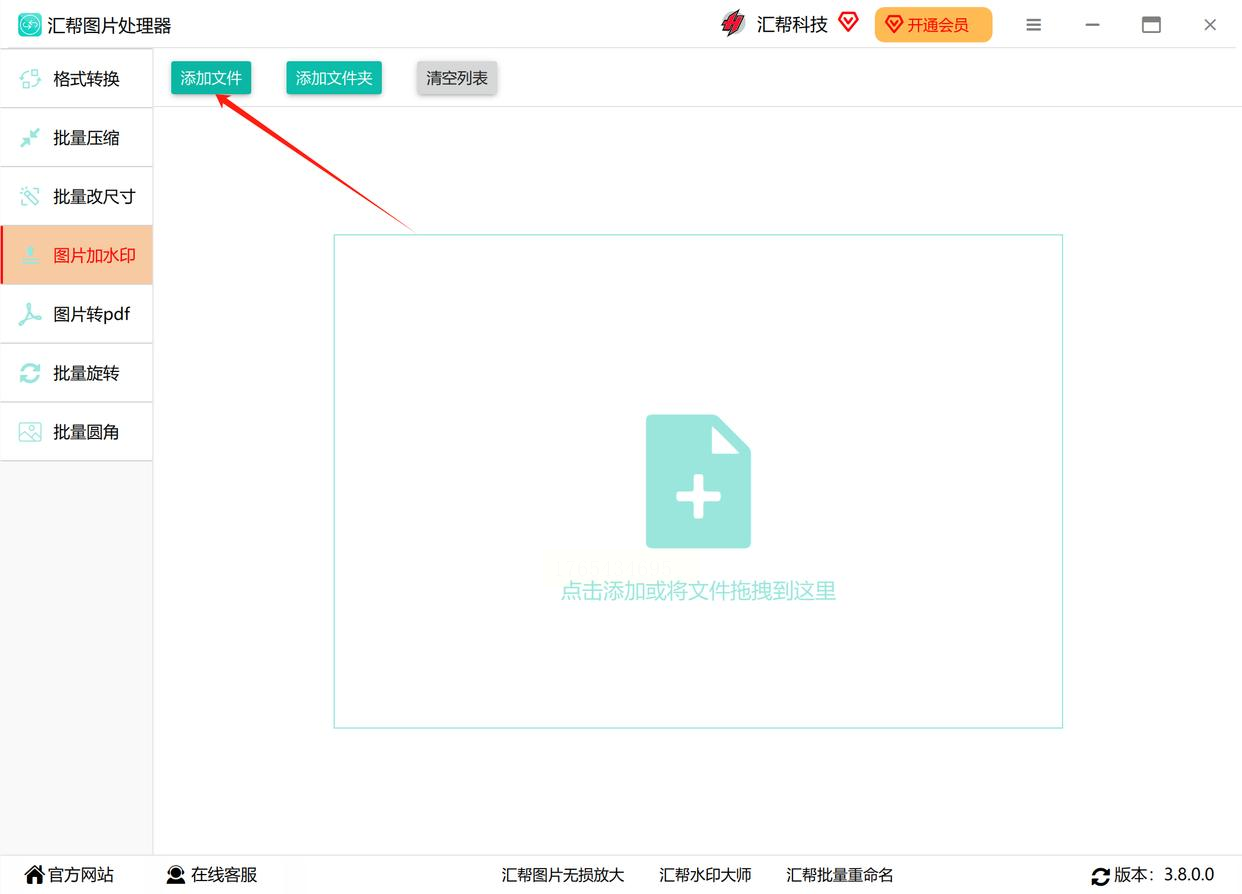The image size is (1242, 894).
Task: Click the 图片加水印 stamp icon
Action: 31,256
